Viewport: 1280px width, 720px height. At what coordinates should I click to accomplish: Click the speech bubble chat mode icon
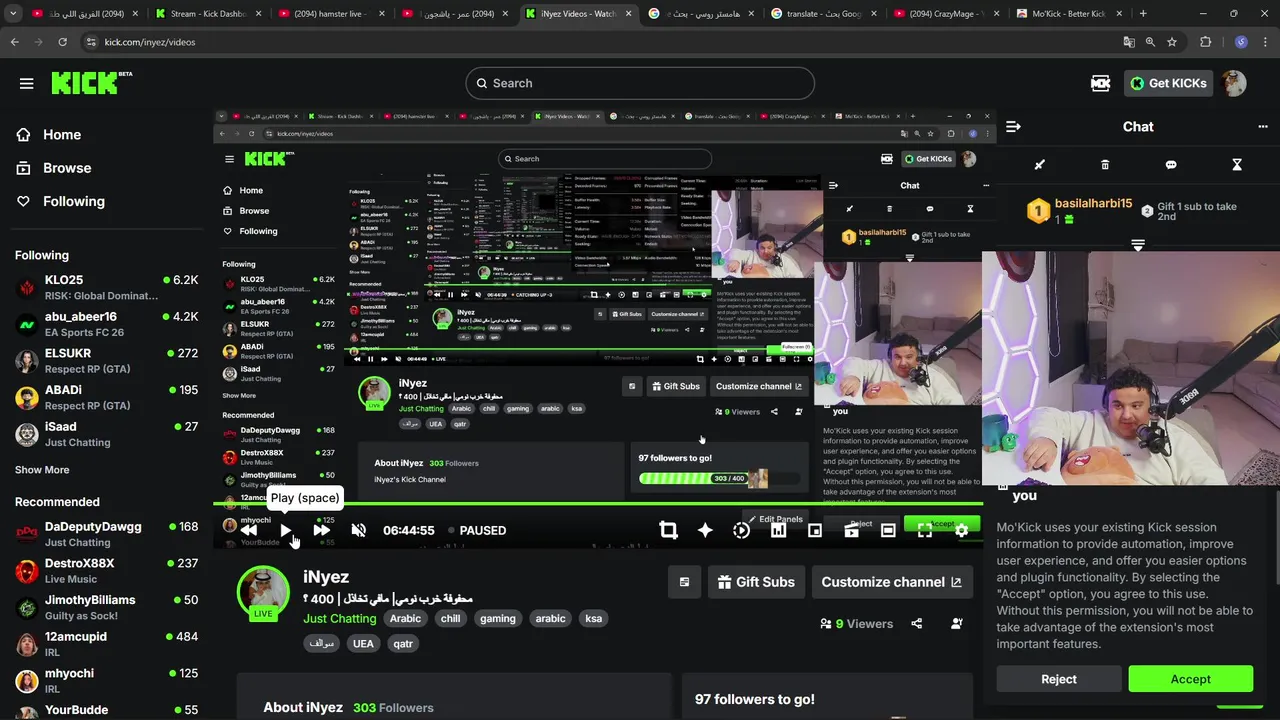click(x=1171, y=165)
